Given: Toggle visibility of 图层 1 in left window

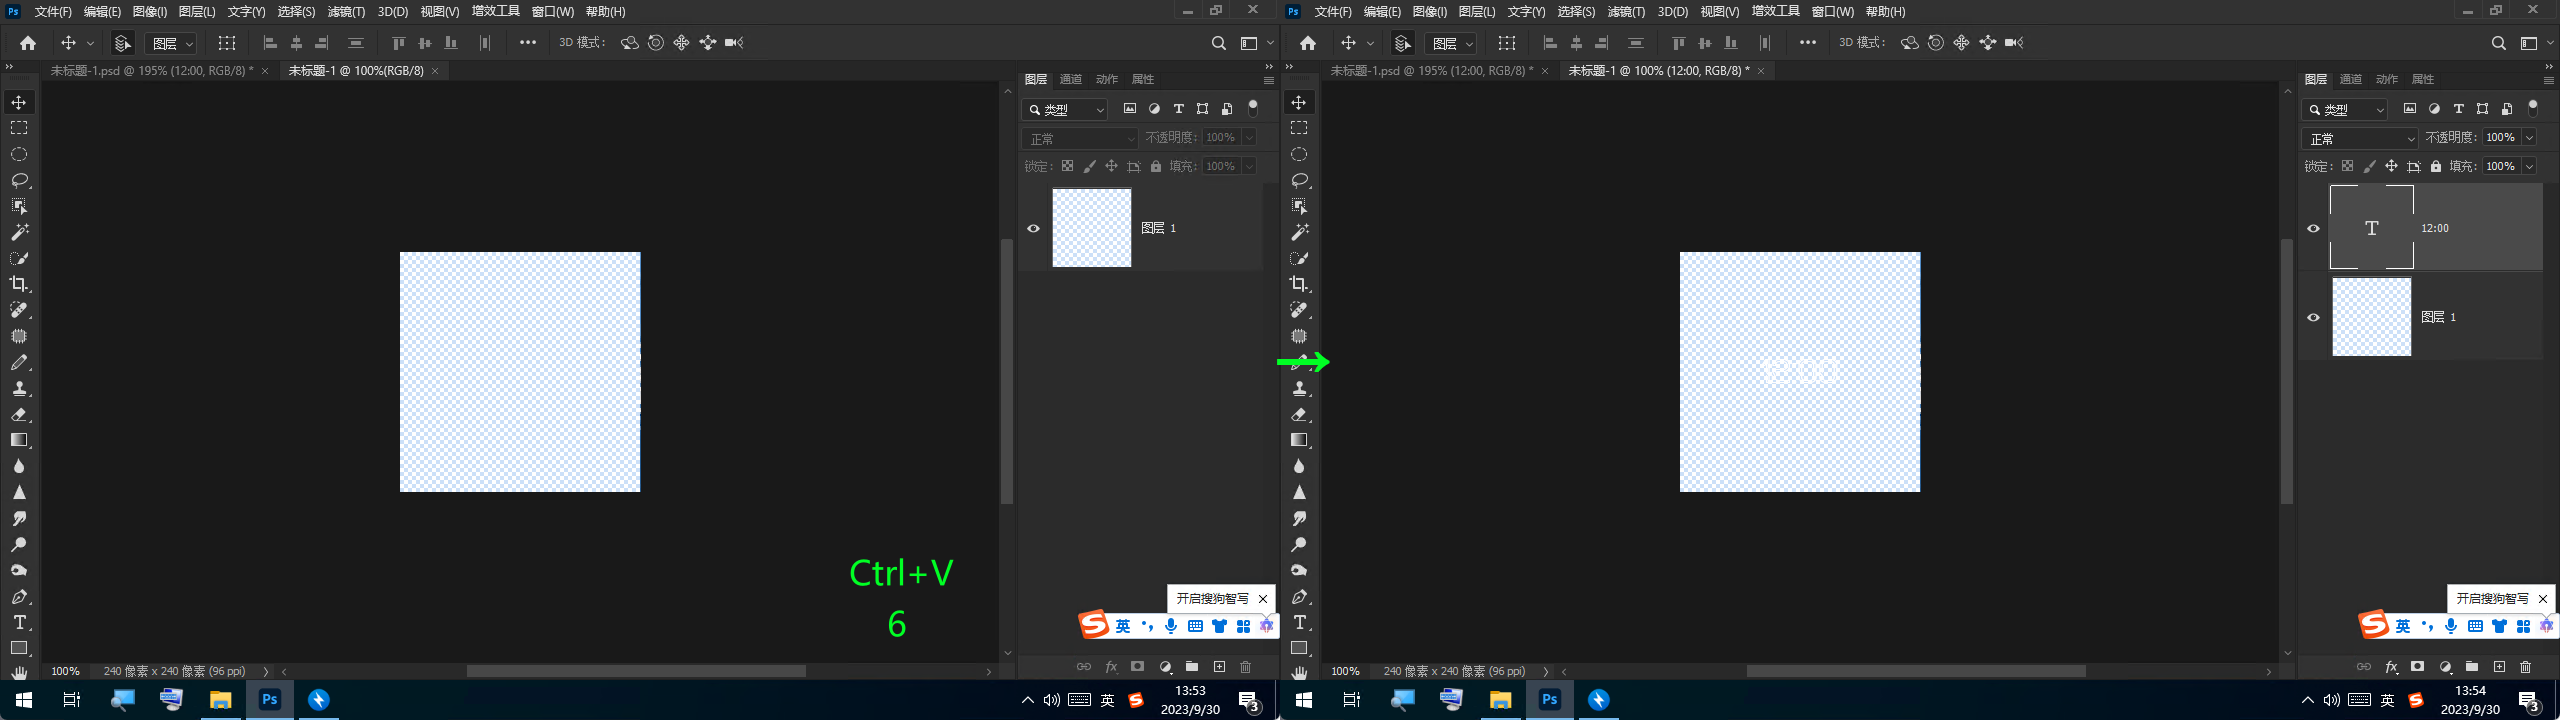Looking at the screenshot, I should tap(1033, 228).
